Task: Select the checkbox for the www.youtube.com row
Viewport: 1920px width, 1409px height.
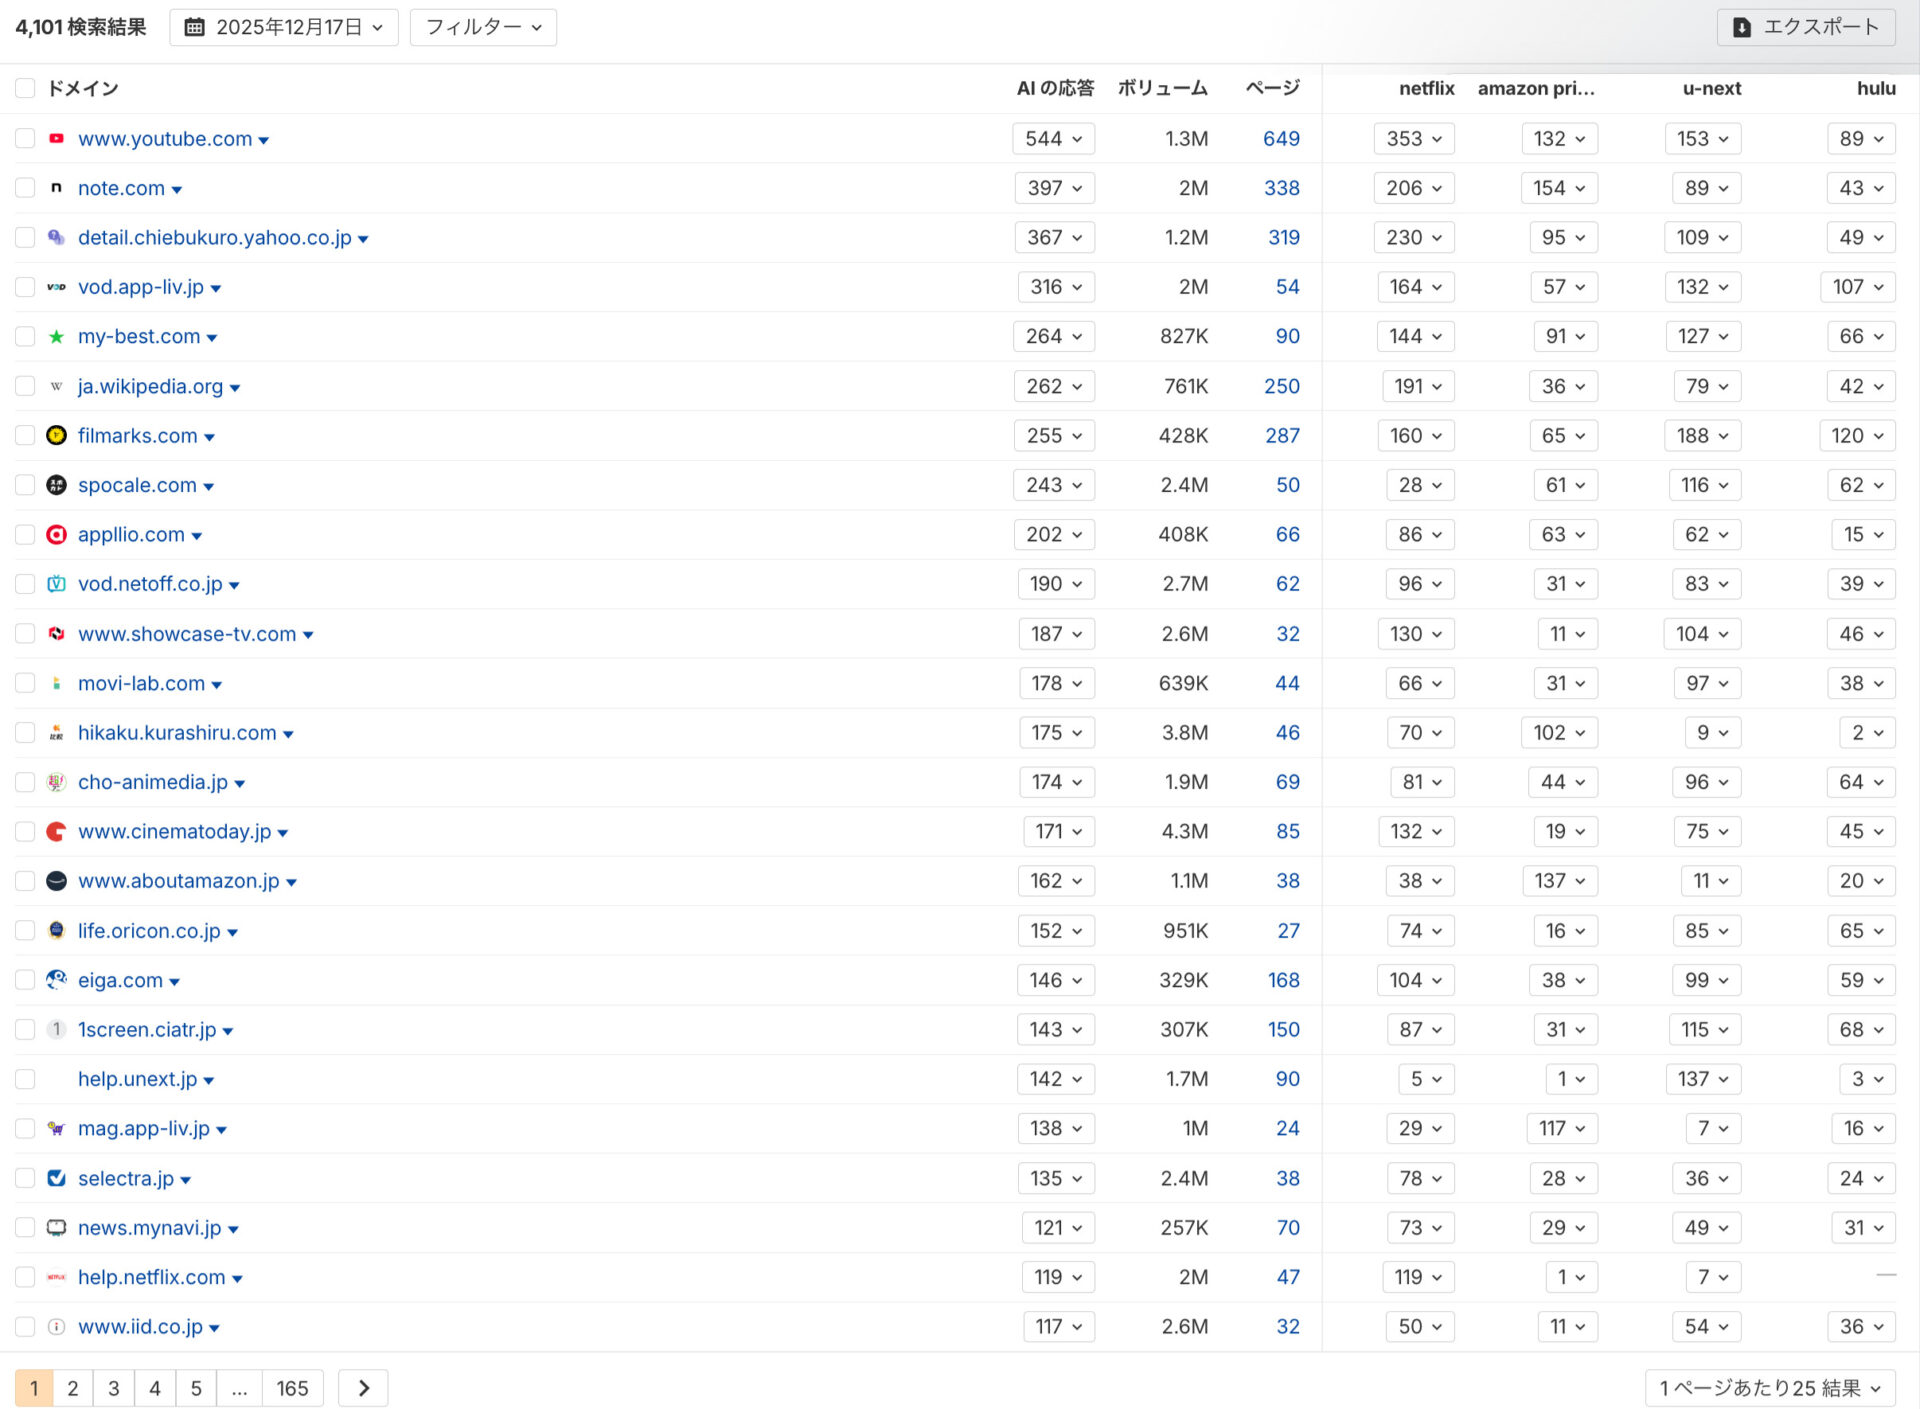Action: pos(25,139)
